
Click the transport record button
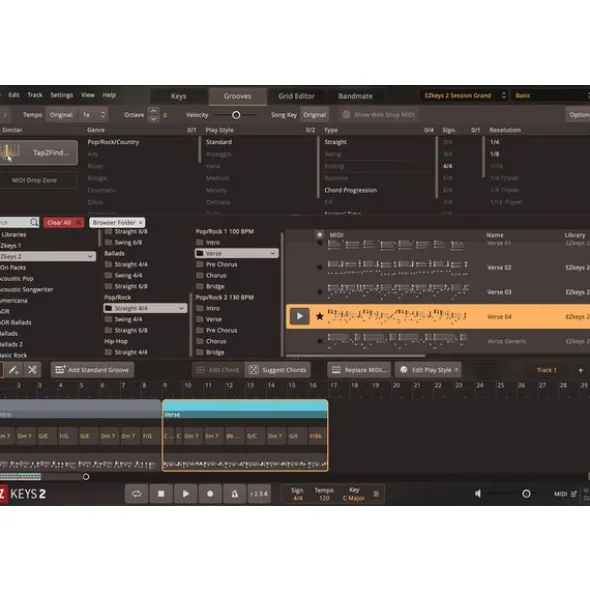(210, 493)
